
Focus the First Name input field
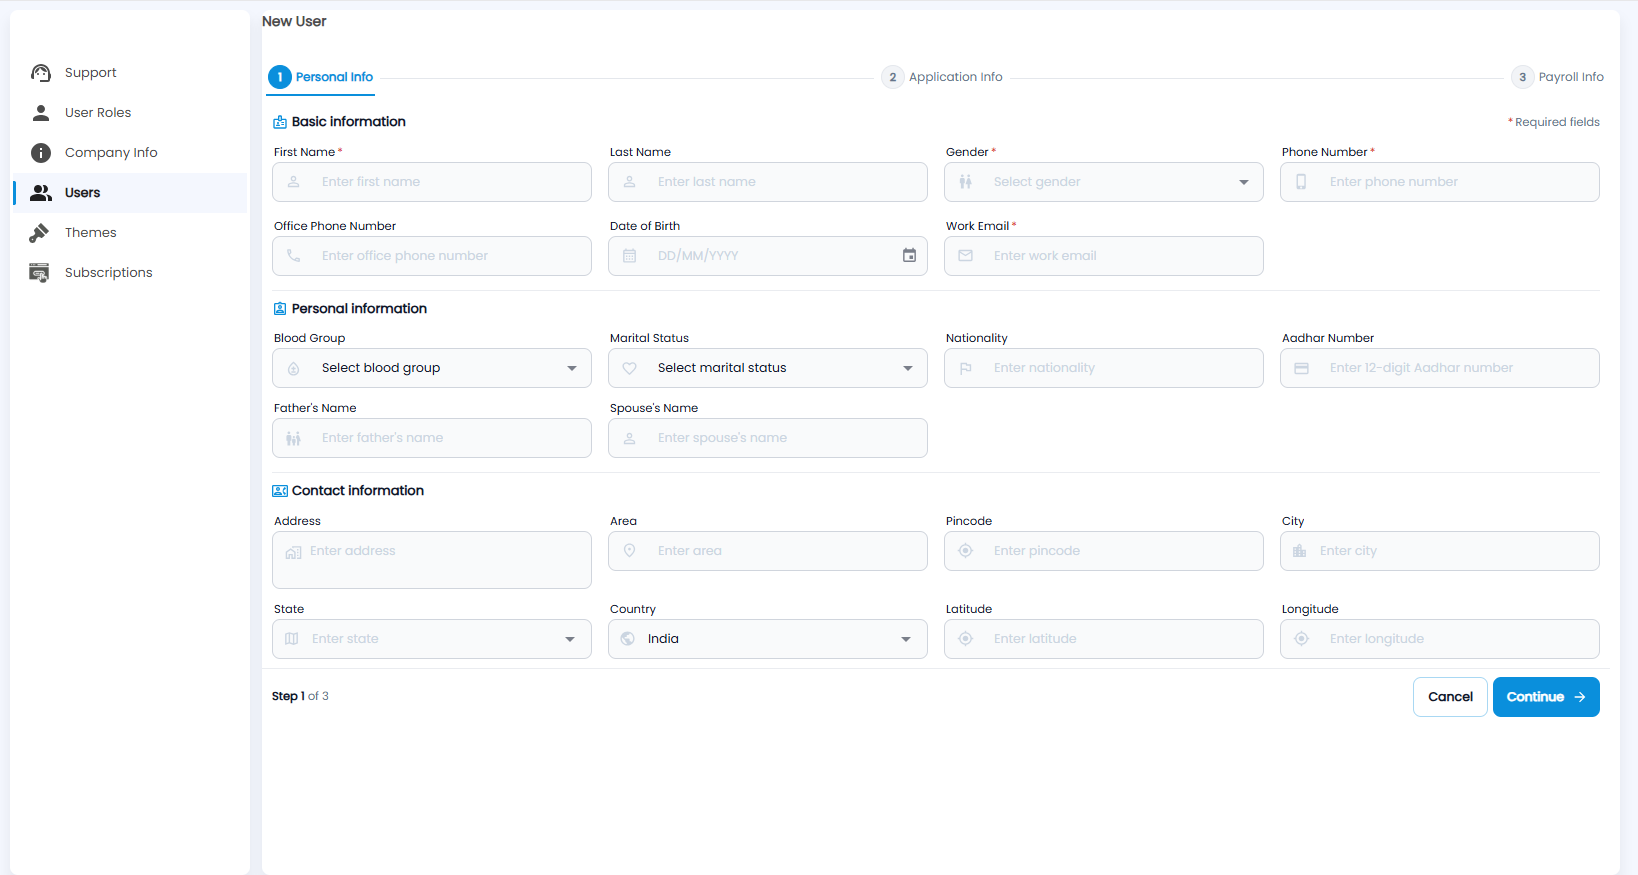(432, 182)
